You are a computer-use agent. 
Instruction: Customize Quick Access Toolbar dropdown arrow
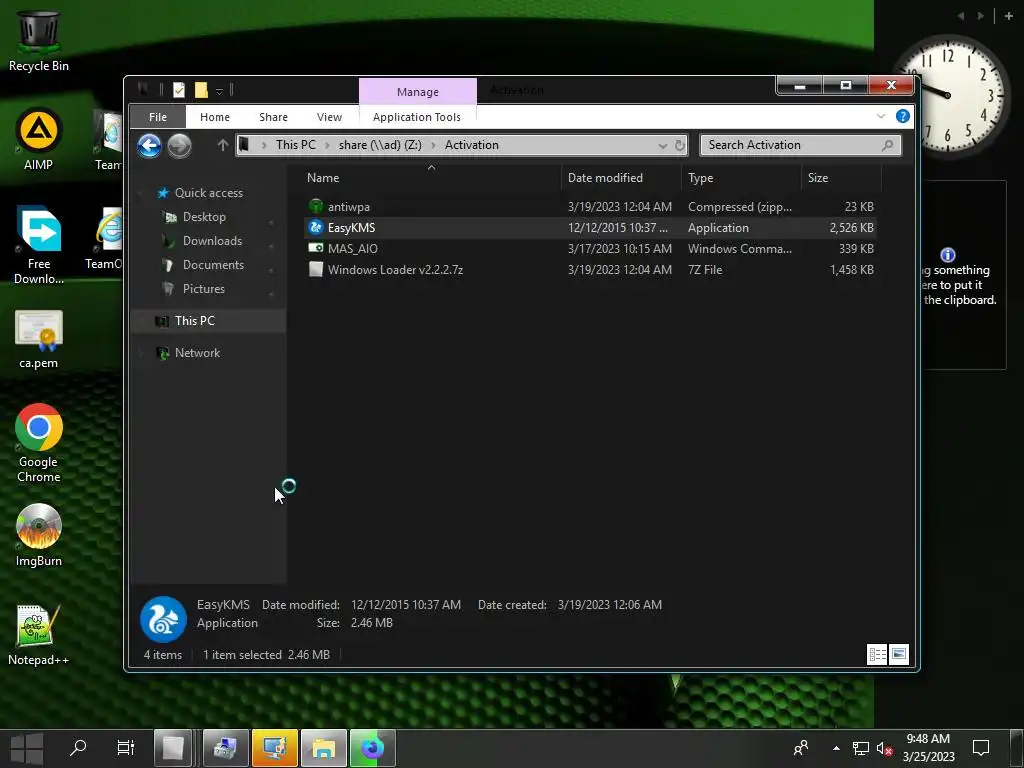tap(219, 91)
